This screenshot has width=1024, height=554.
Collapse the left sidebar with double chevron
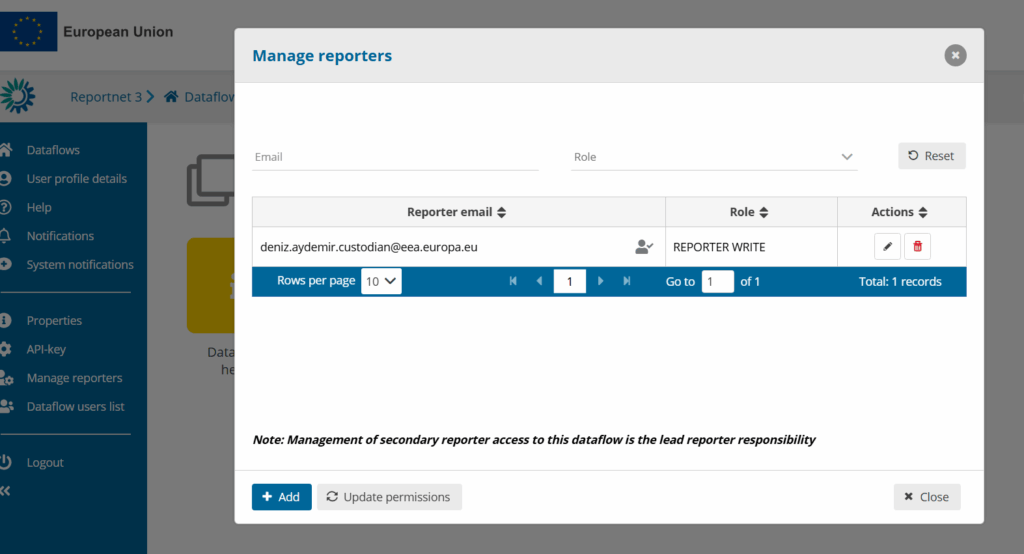(7, 491)
